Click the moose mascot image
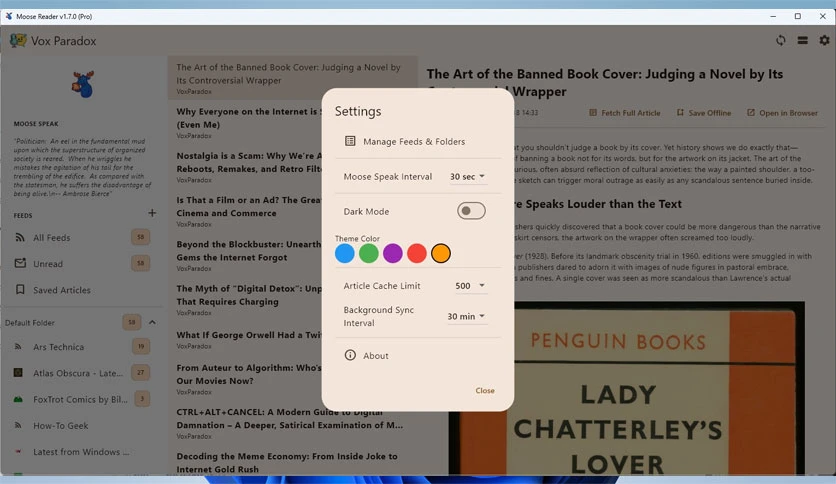The width and height of the screenshot is (836, 484). [83, 84]
